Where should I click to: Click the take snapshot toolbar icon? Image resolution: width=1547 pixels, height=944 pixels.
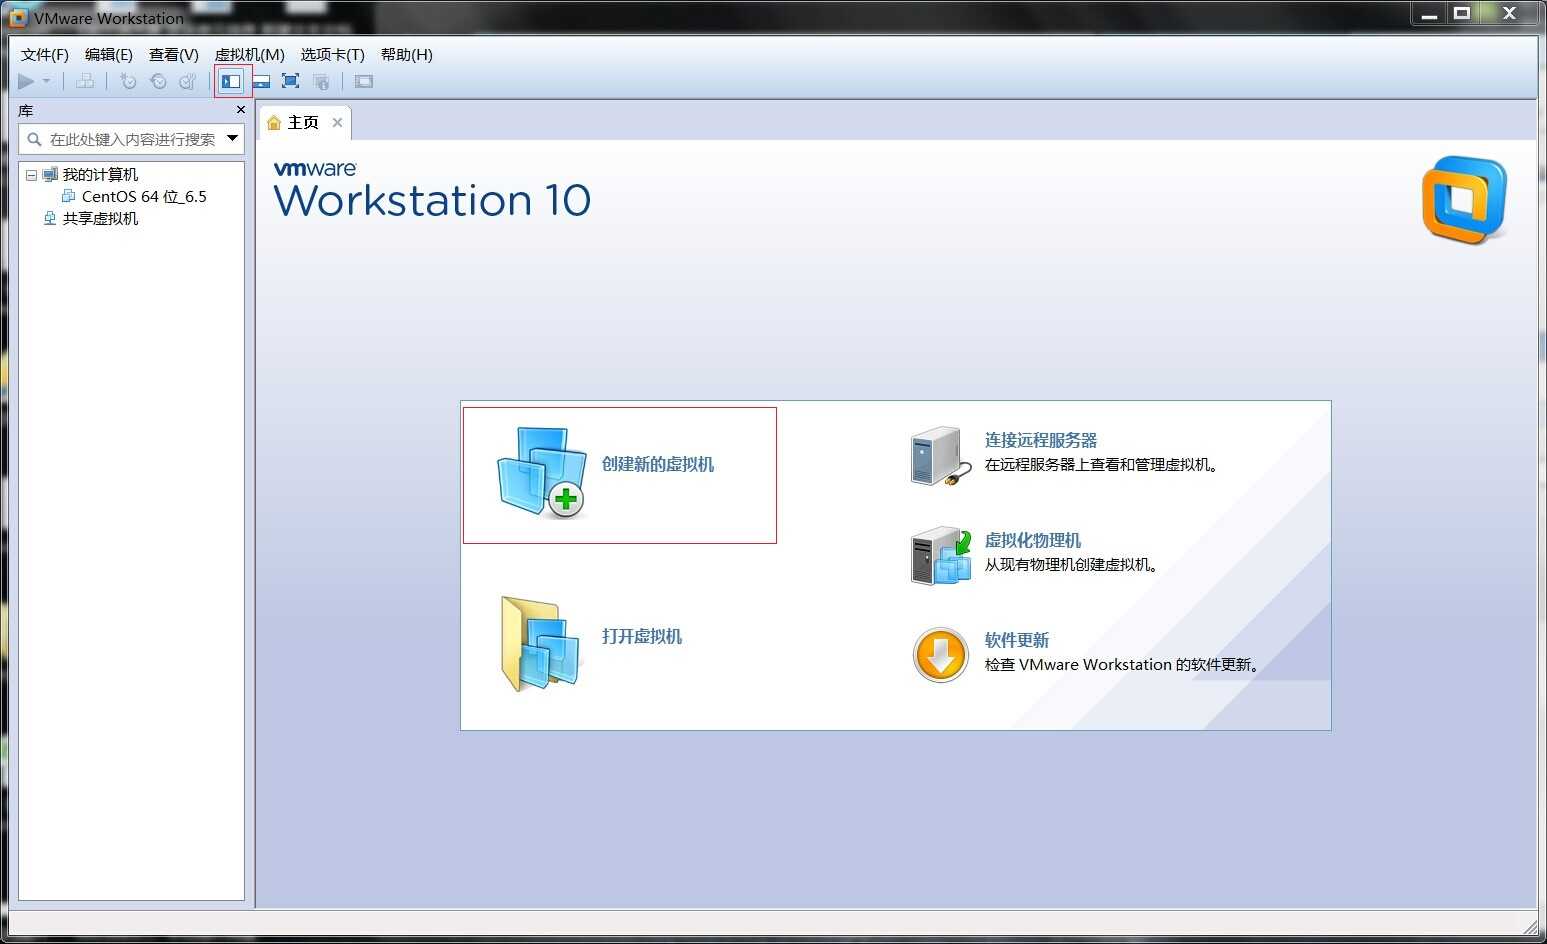click(128, 81)
